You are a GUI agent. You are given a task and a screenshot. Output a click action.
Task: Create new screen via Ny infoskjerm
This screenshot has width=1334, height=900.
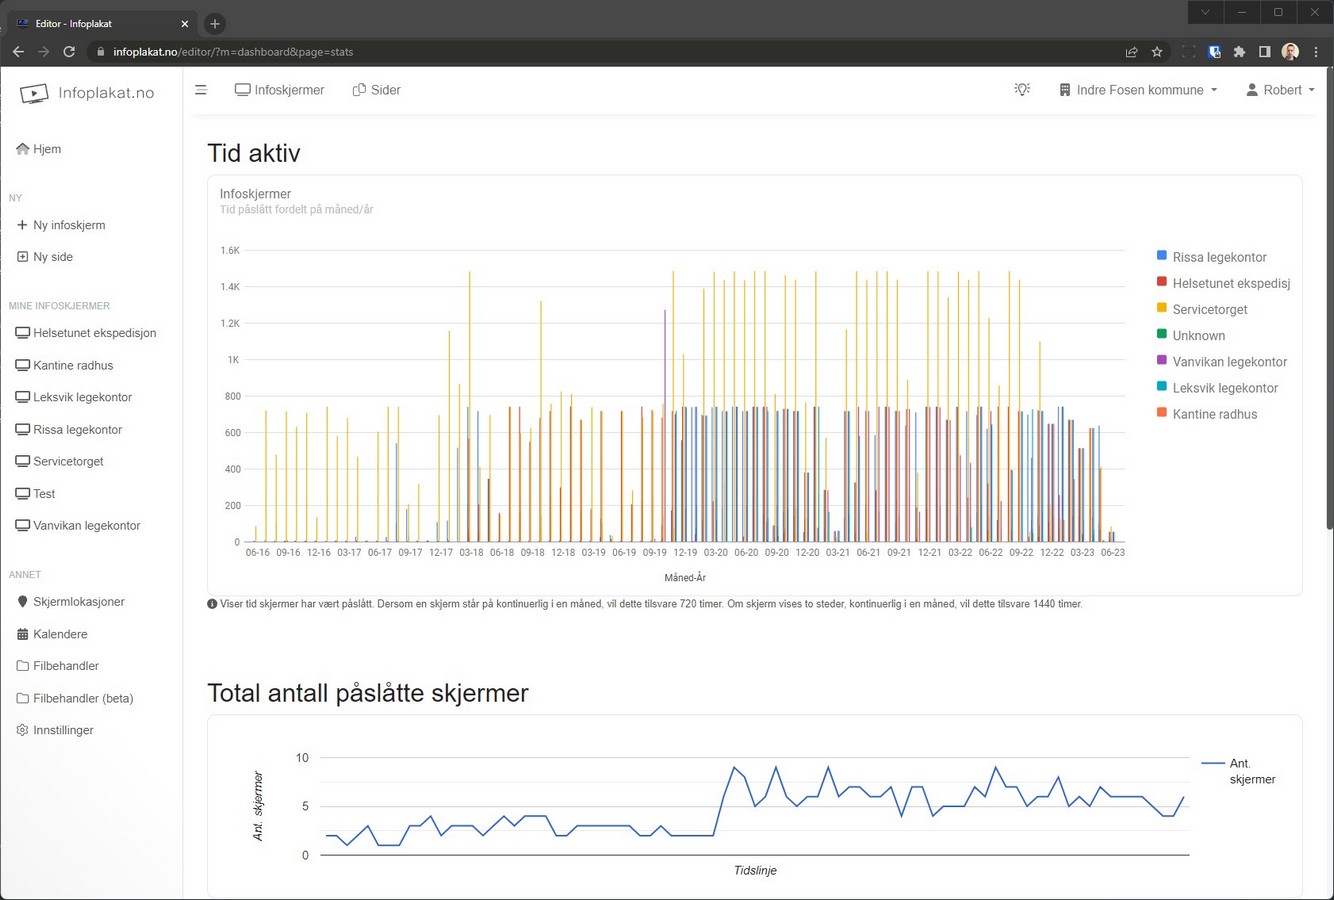(68, 225)
